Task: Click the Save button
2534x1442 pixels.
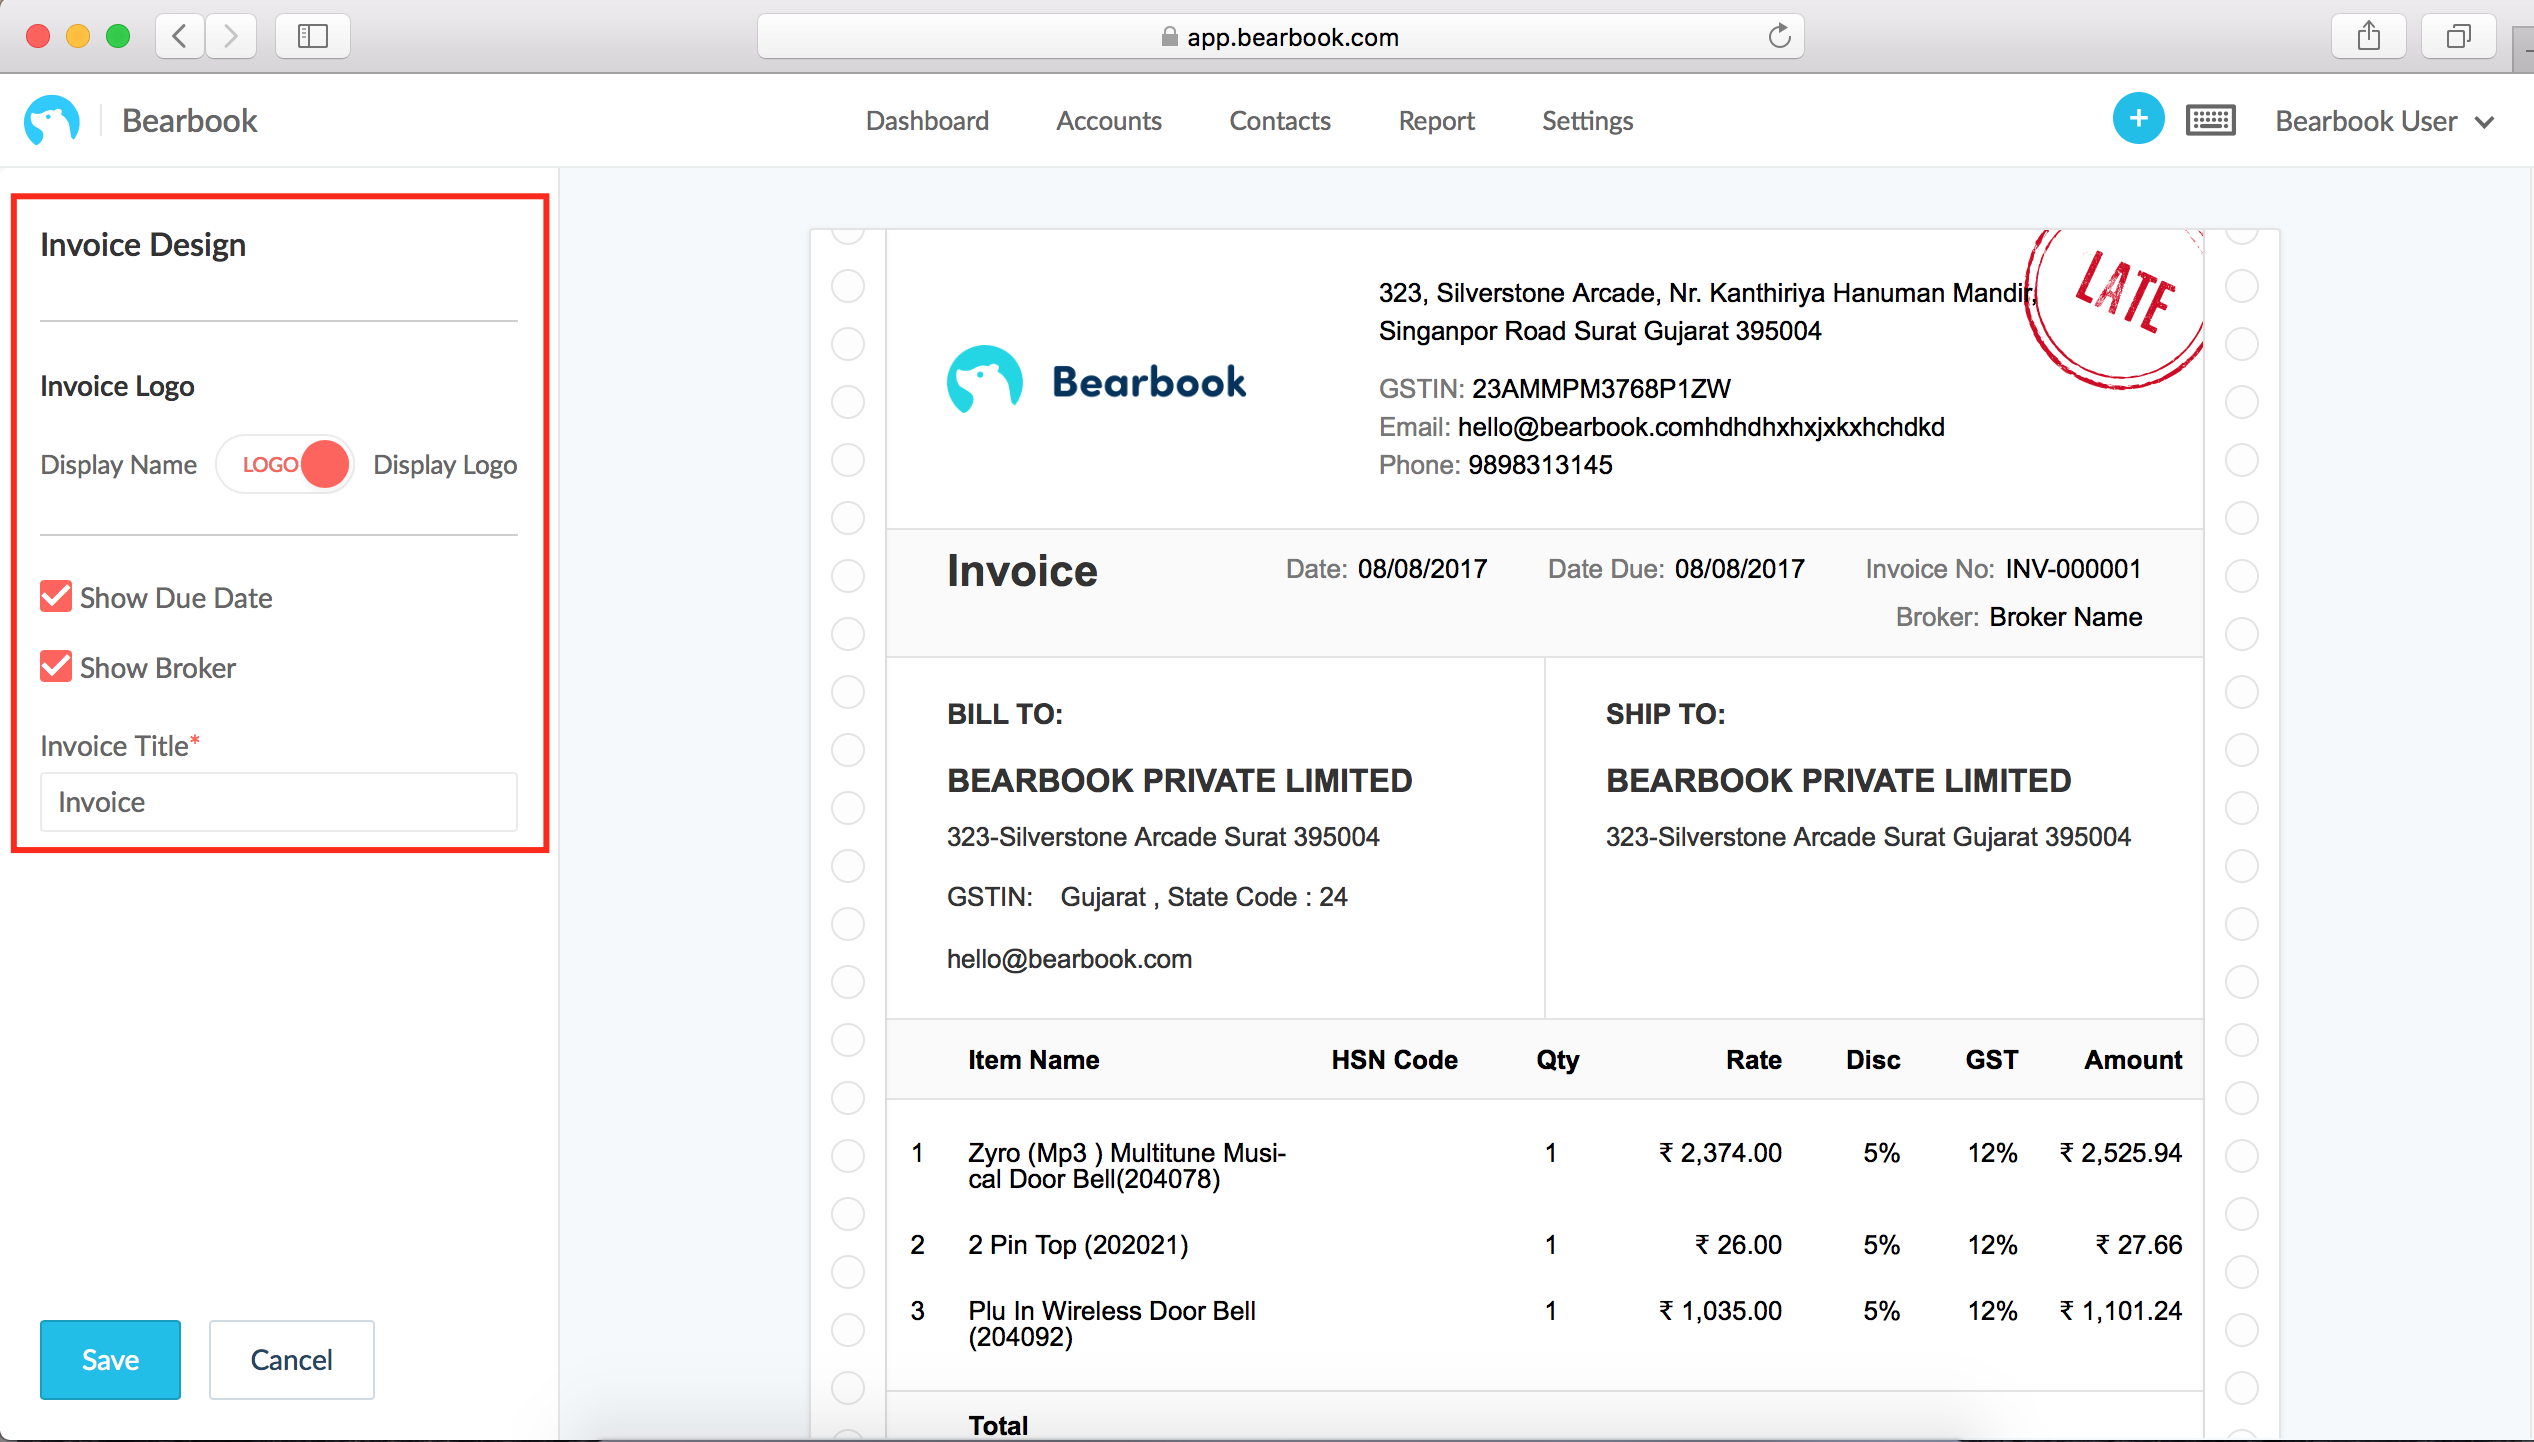Action: (110, 1359)
